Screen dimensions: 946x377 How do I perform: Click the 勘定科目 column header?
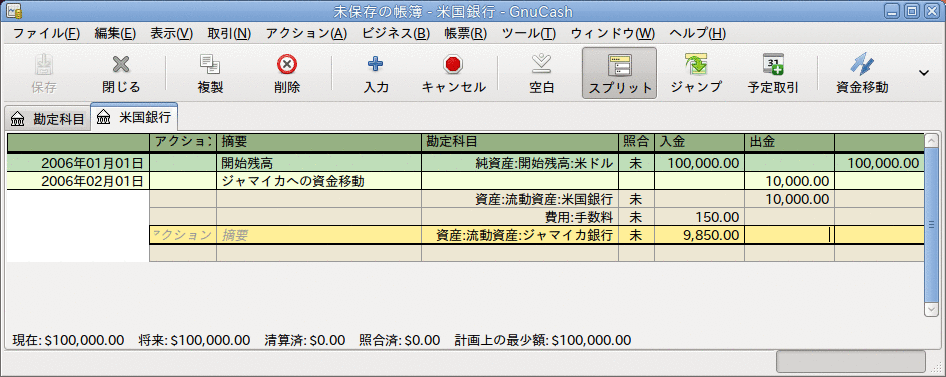click(520, 142)
